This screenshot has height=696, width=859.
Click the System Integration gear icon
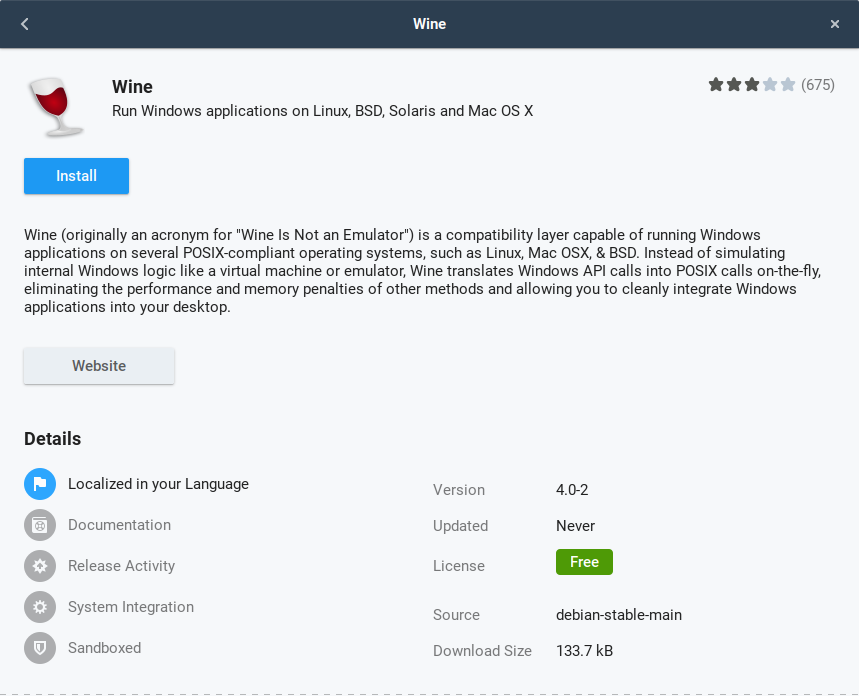tap(40, 607)
